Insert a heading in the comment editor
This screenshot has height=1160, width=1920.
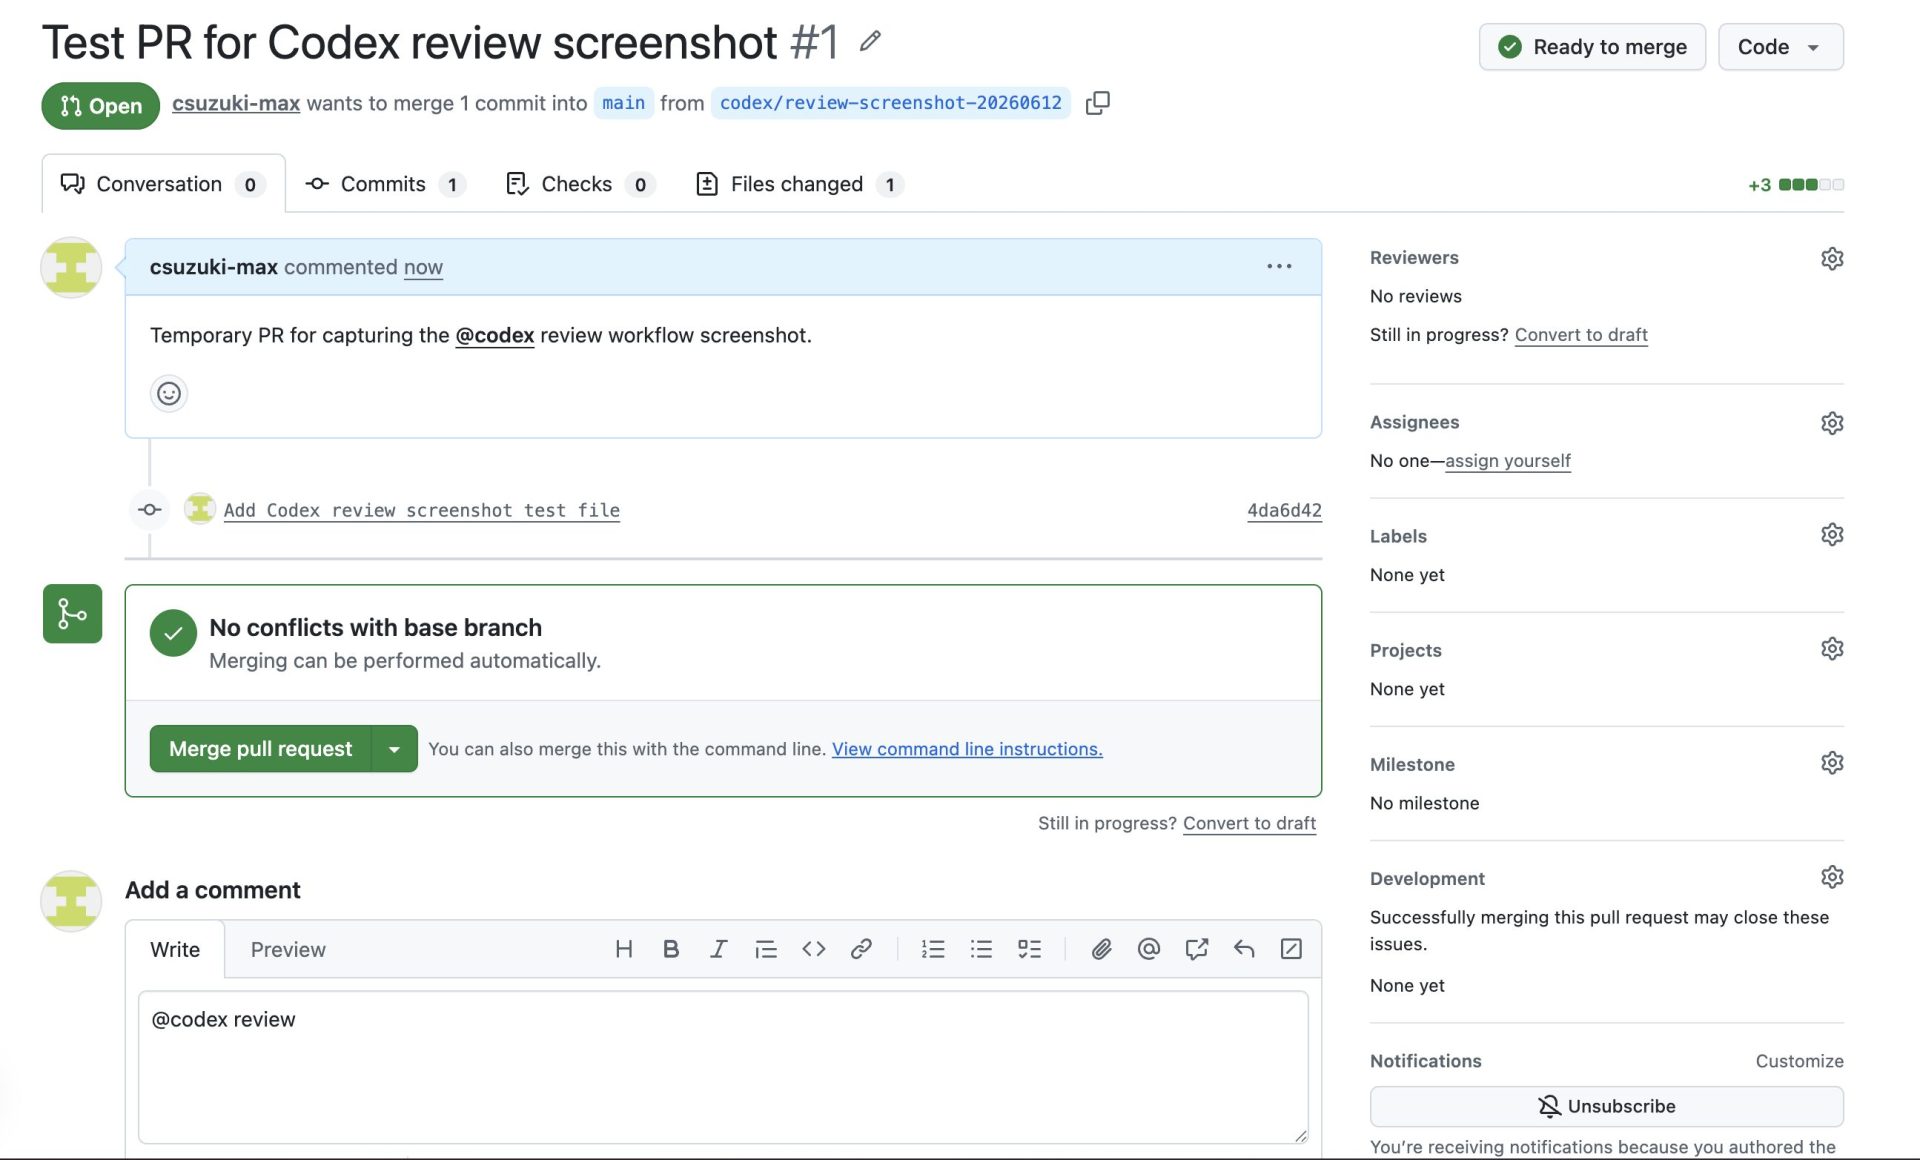(623, 949)
